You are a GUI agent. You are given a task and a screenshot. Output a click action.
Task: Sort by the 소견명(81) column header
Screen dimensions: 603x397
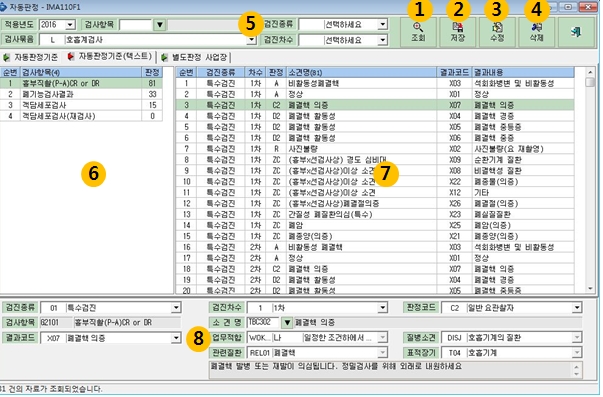[x=361, y=72]
